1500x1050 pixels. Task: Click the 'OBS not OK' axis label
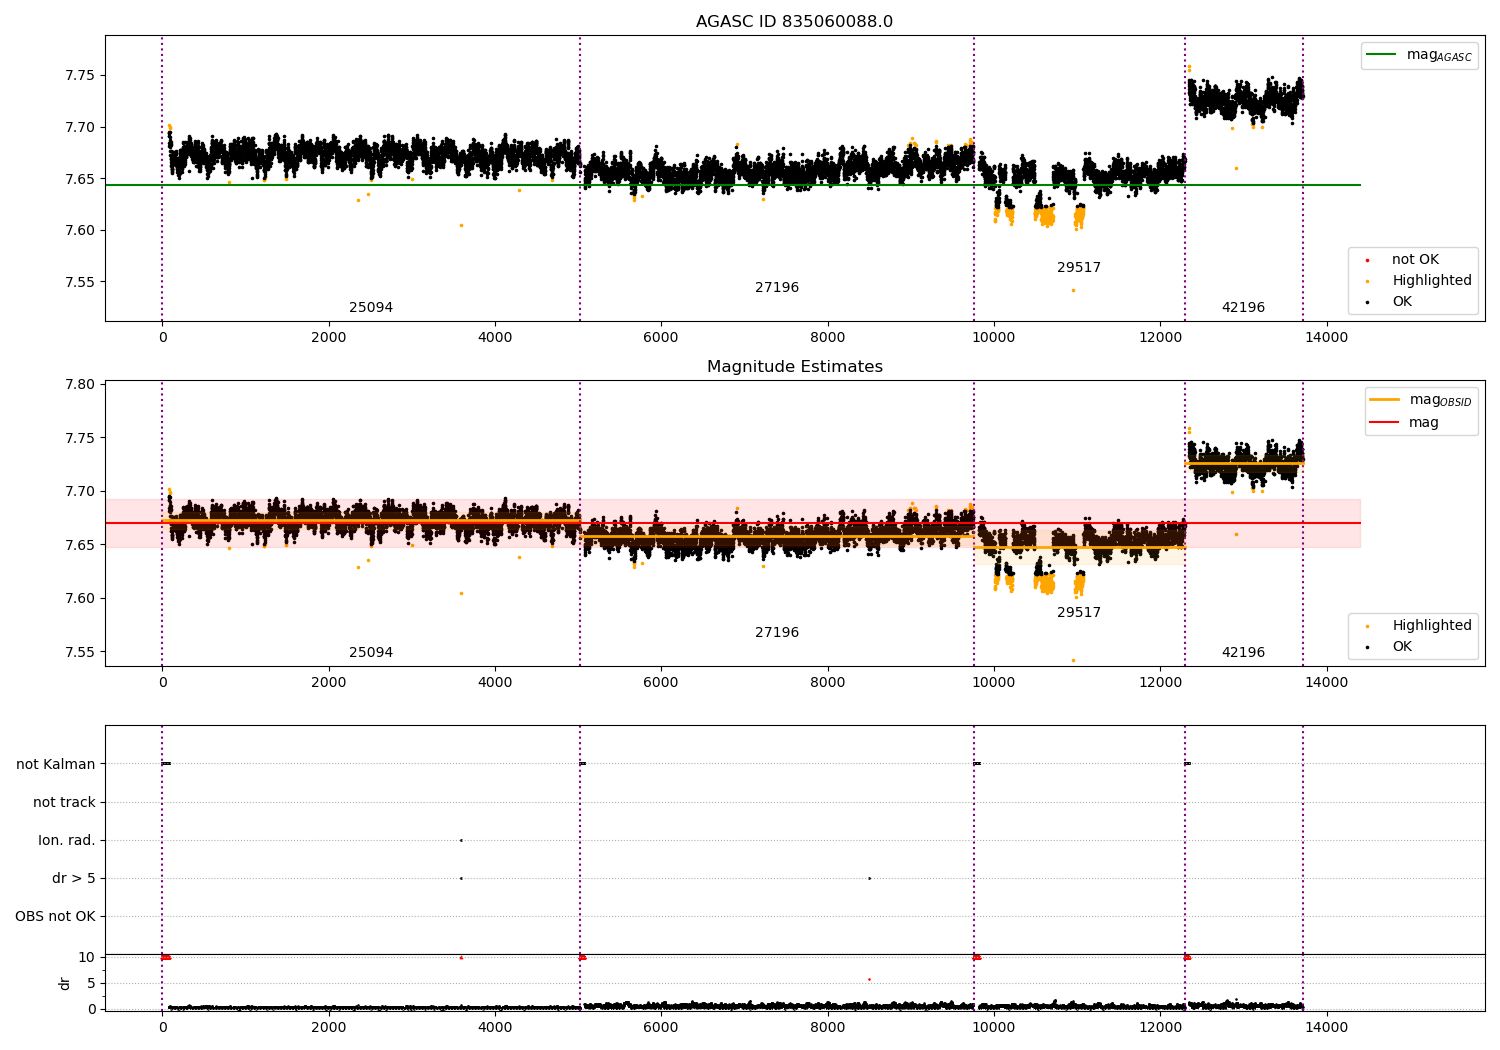(x=55, y=917)
